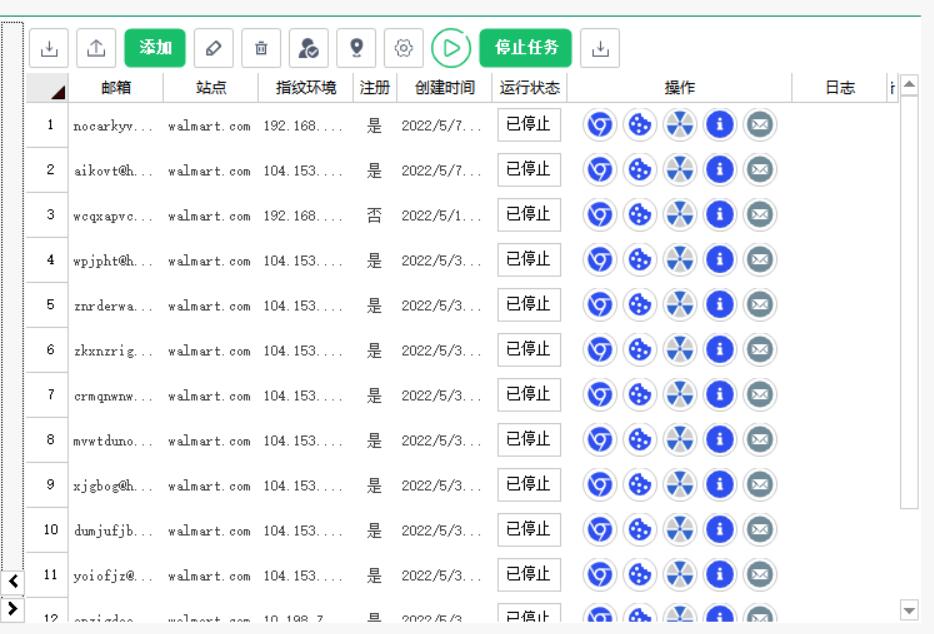Click the 操作 column header
Screen dimensions: 934x634
(680, 88)
